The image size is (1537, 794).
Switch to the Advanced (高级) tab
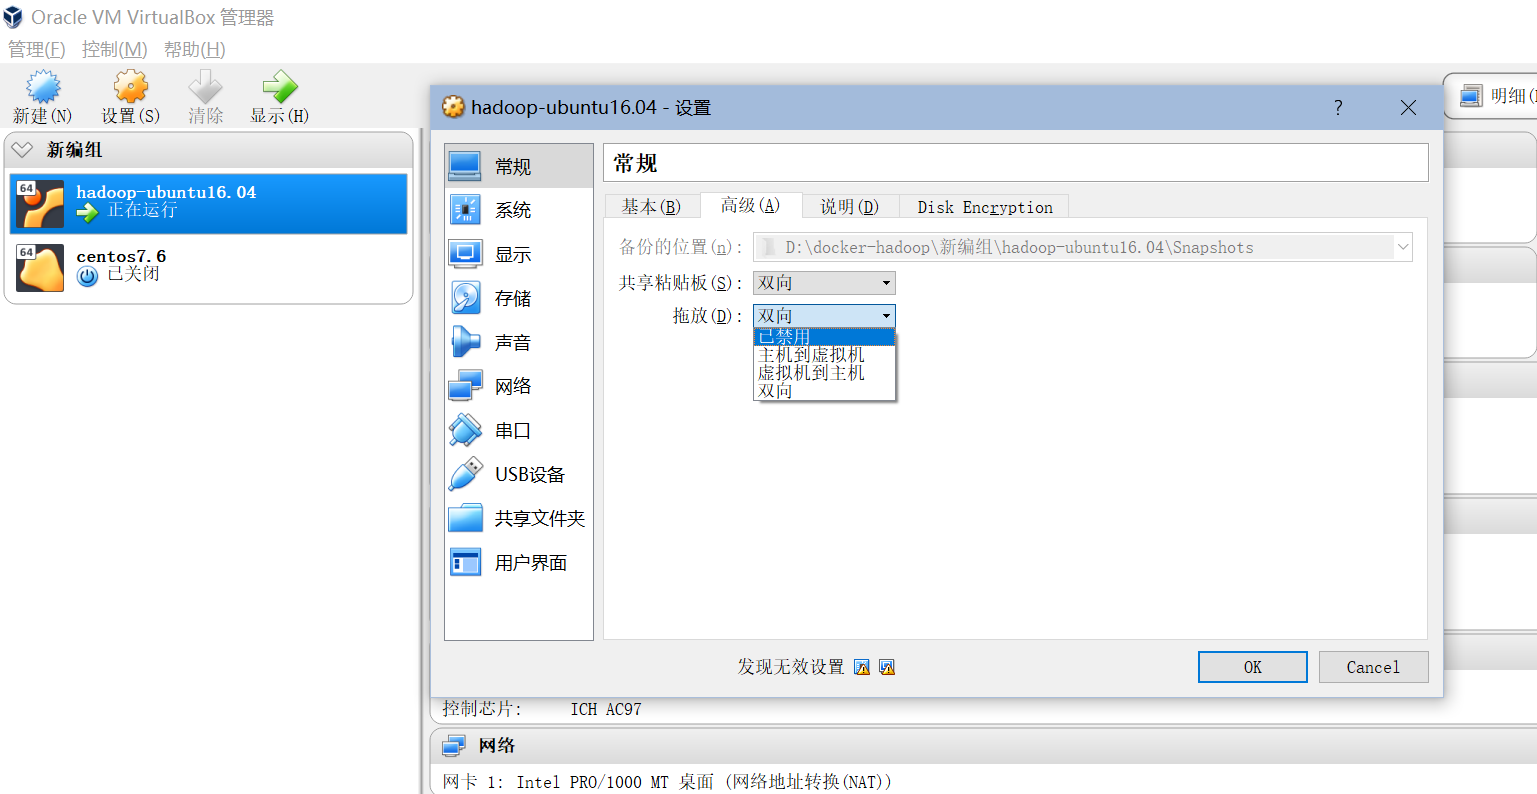750,205
